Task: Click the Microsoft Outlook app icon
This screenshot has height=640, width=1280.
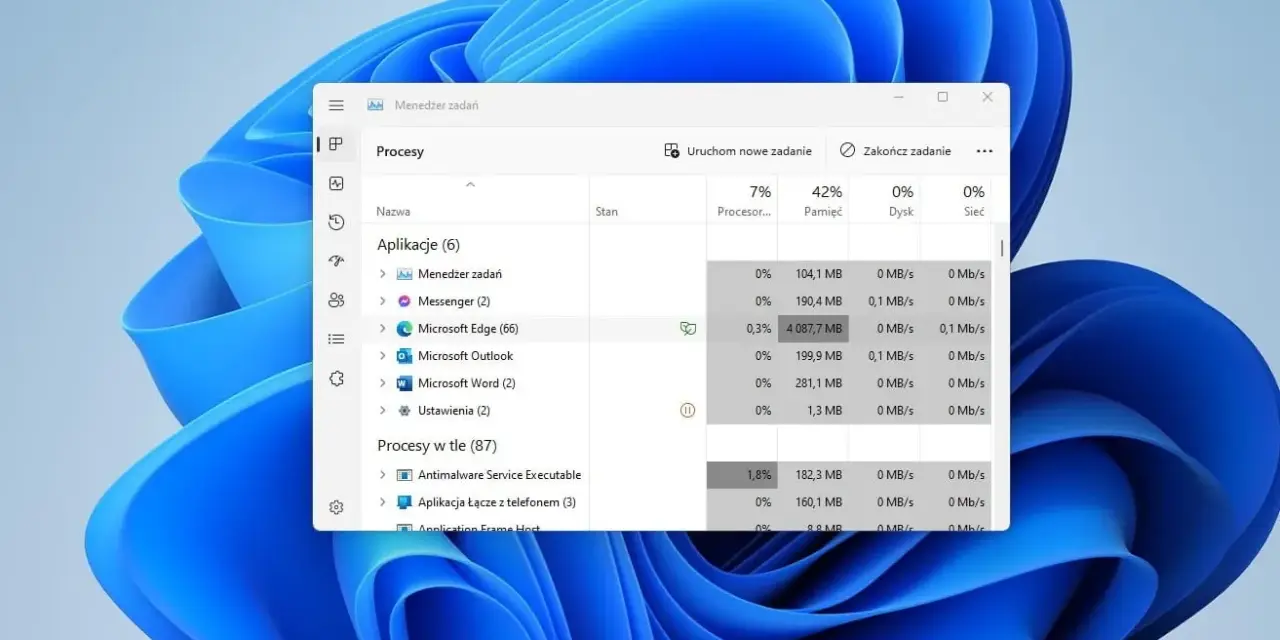Action: click(x=404, y=356)
